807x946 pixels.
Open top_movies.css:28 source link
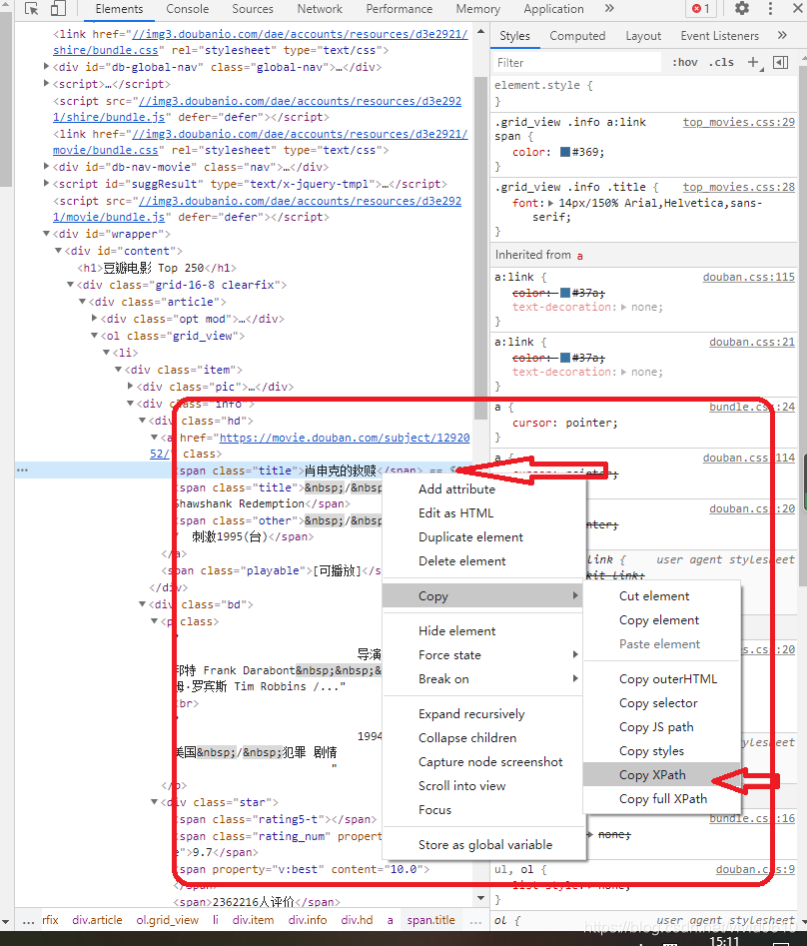point(739,187)
